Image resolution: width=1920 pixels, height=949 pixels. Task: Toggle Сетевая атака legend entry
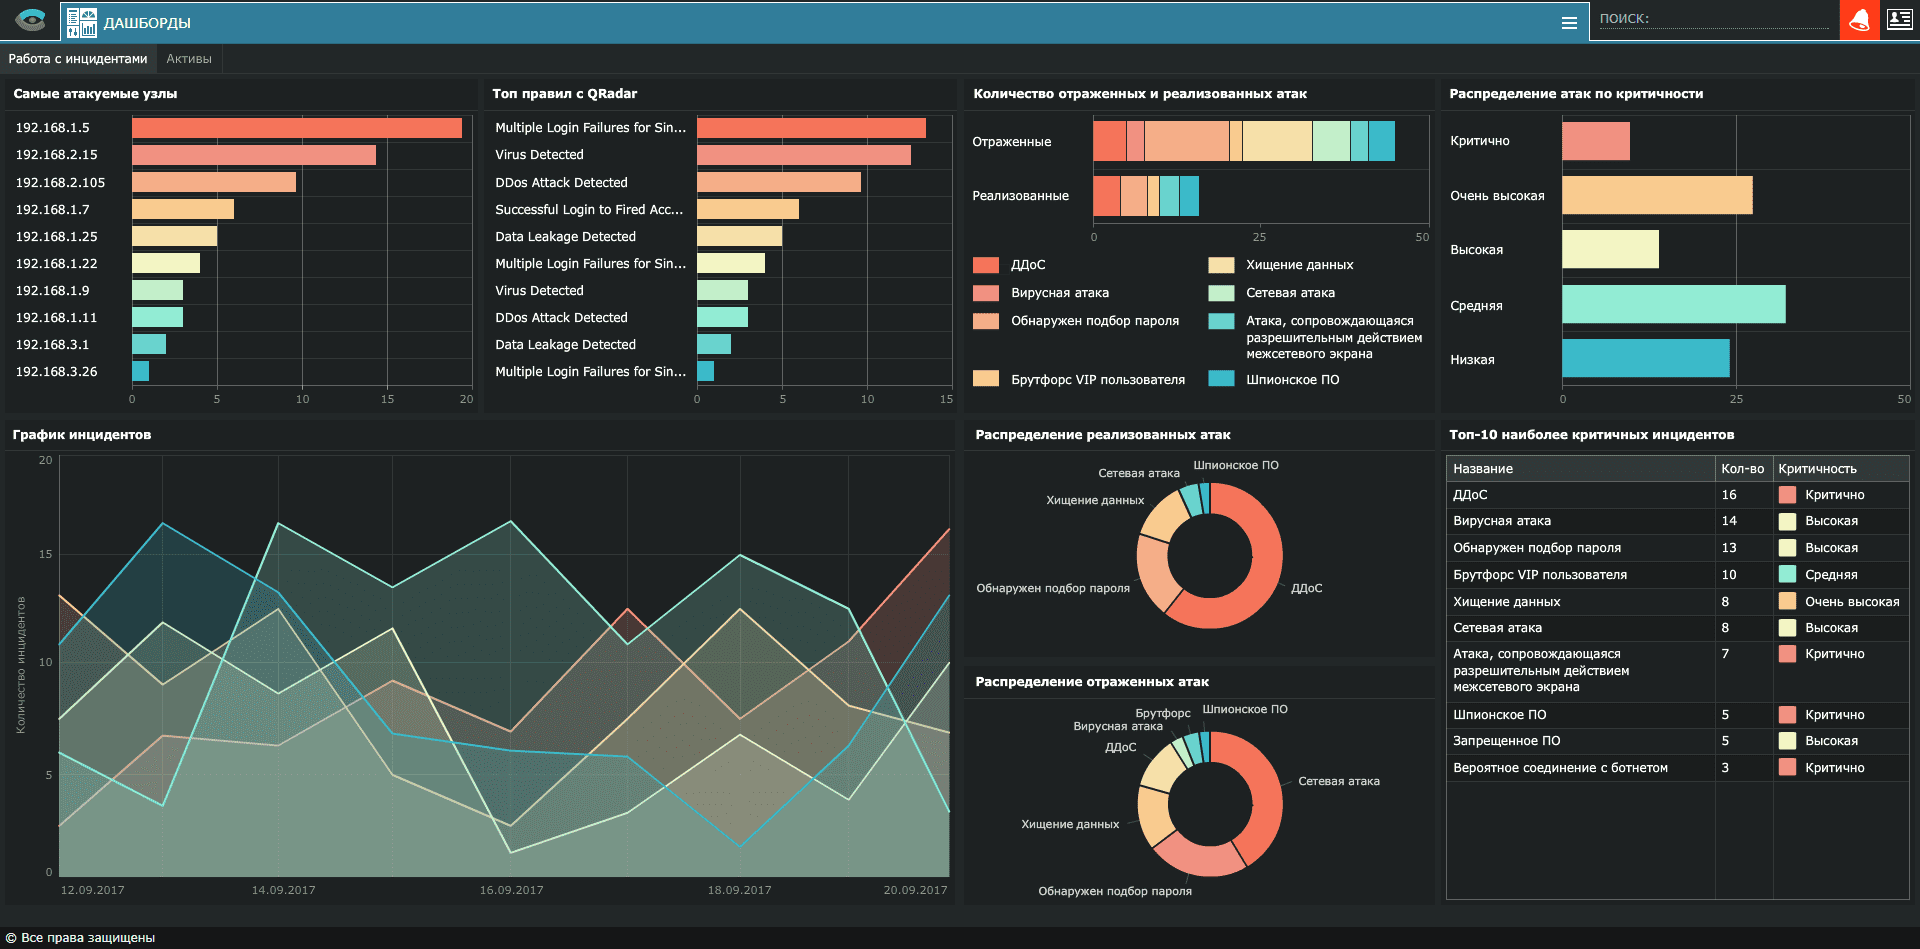pyautogui.click(x=1272, y=293)
